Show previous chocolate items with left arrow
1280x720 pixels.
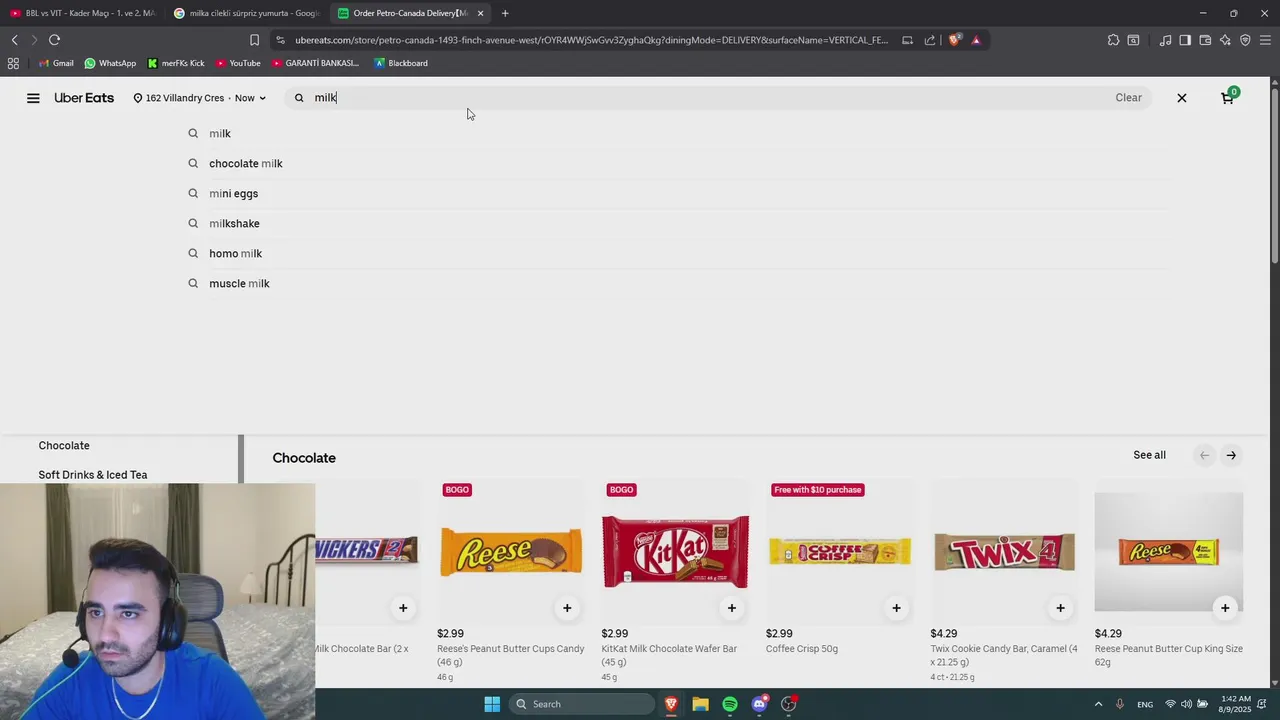click(x=1204, y=455)
